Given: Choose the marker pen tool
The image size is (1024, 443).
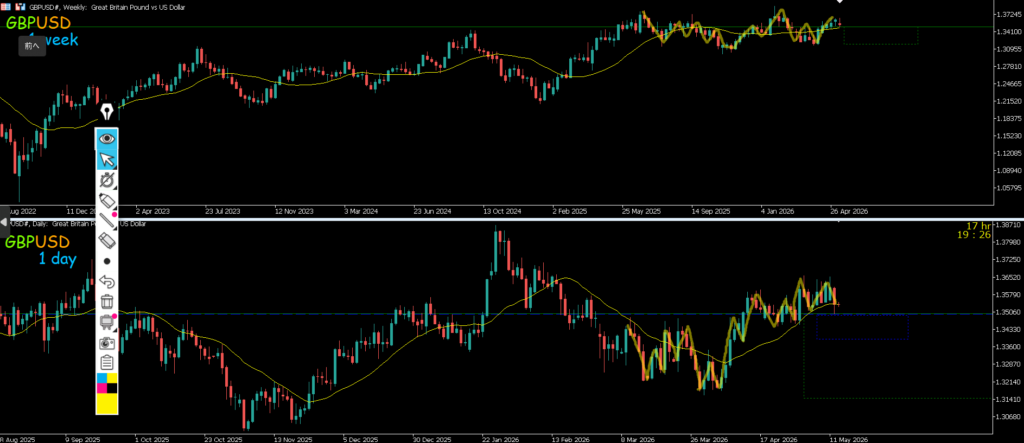Looking at the screenshot, I should (107, 200).
